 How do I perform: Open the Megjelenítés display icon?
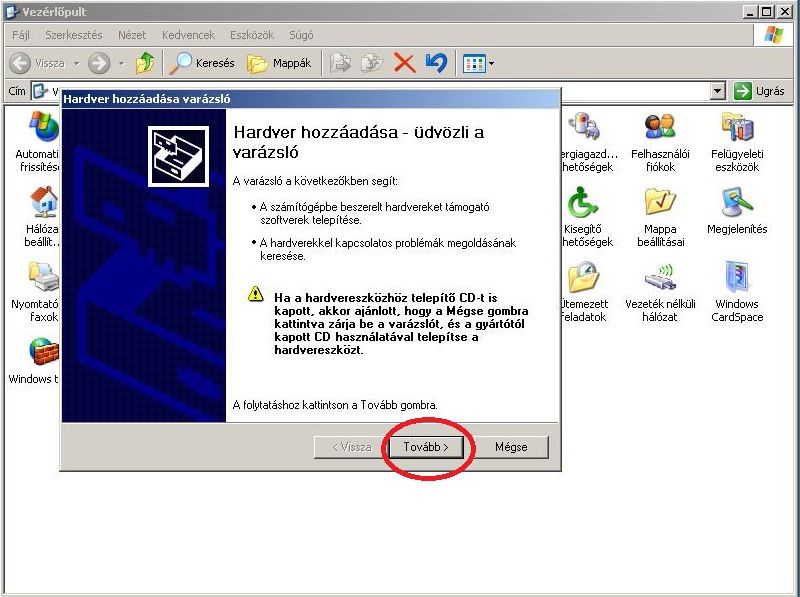pyautogui.click(x=736, y=204)
